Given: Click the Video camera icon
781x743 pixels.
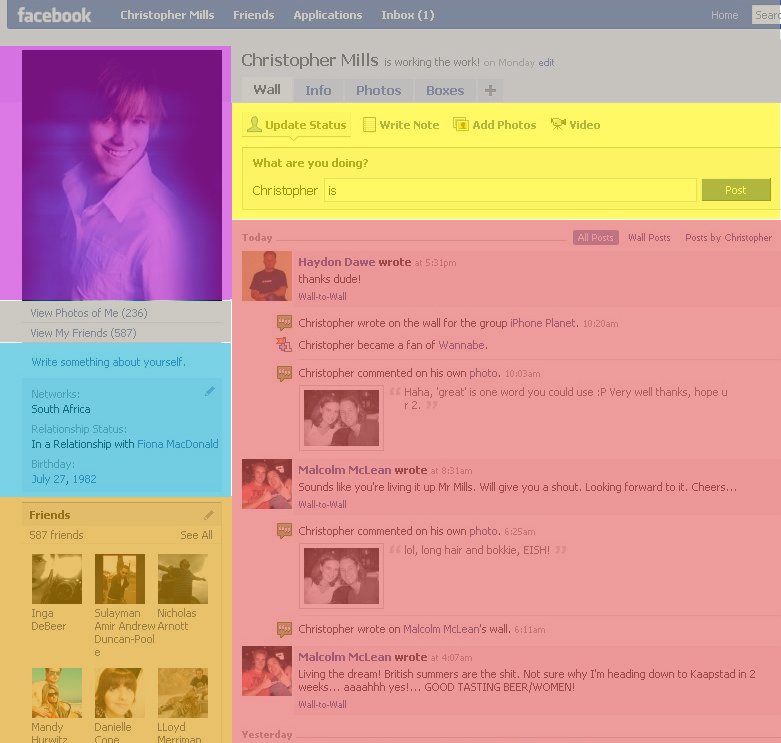Looking at the screenshot, I should (x=558, y=124).
